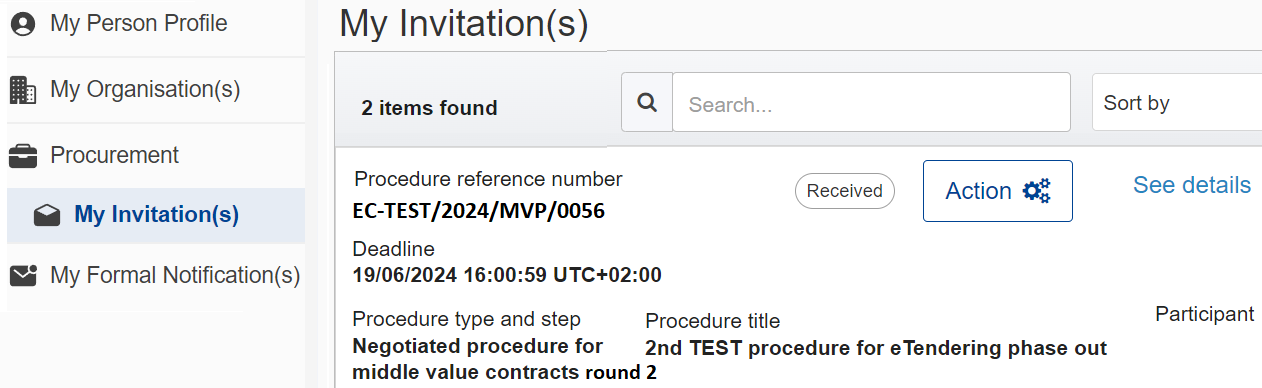Click the organisation building icon
The height and width of the screenshot is (388, 1262).
coord(22,90)
